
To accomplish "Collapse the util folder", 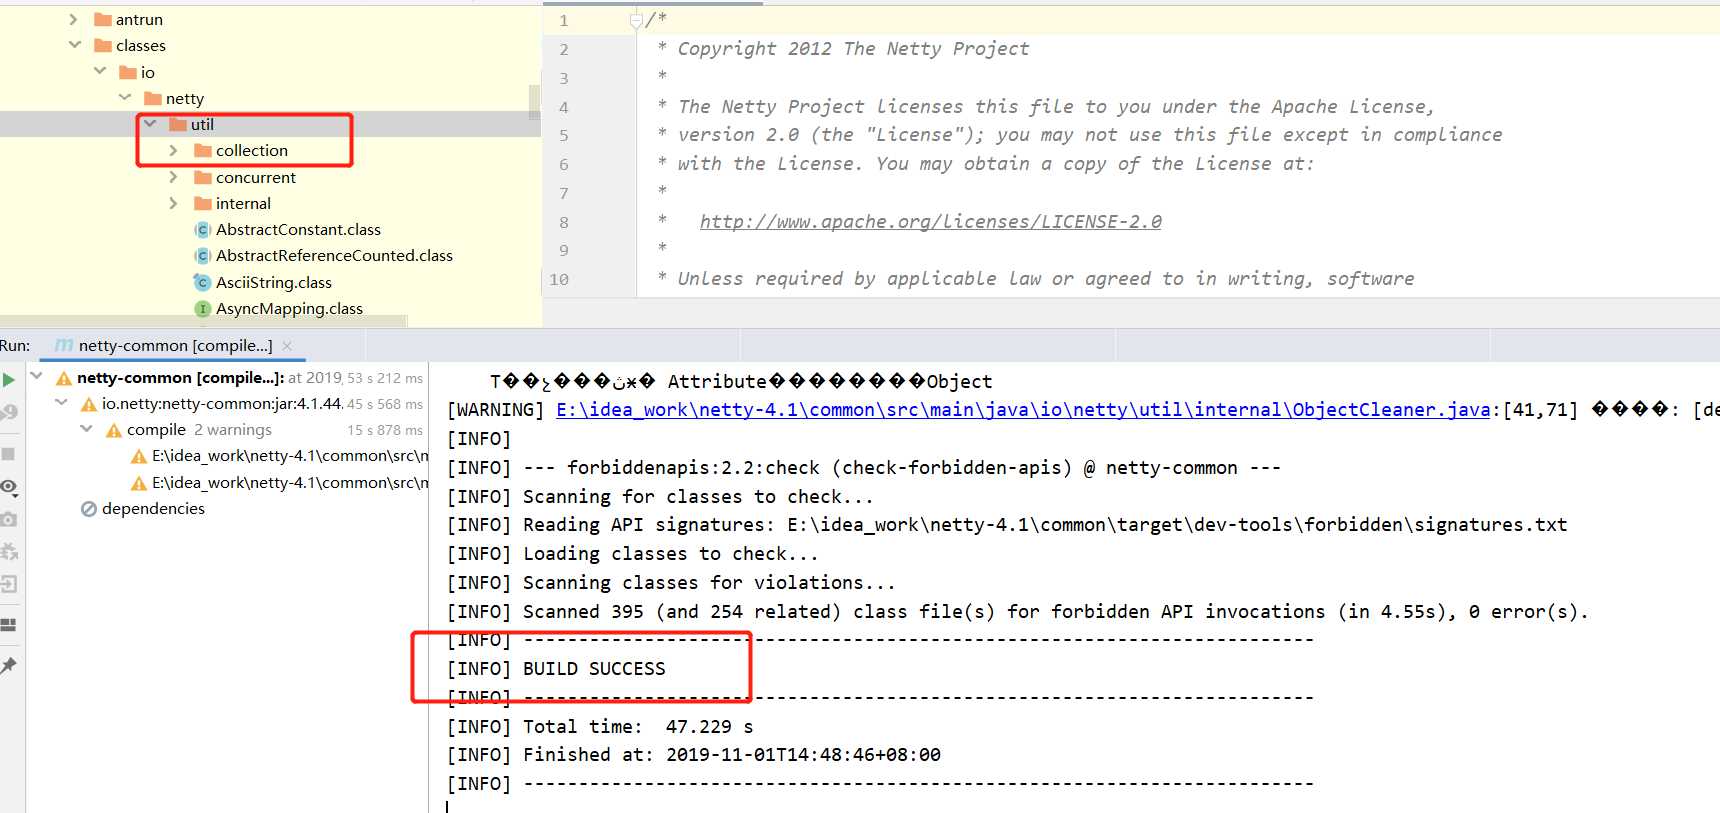I will pyautogui.click(x=150, y=124).
